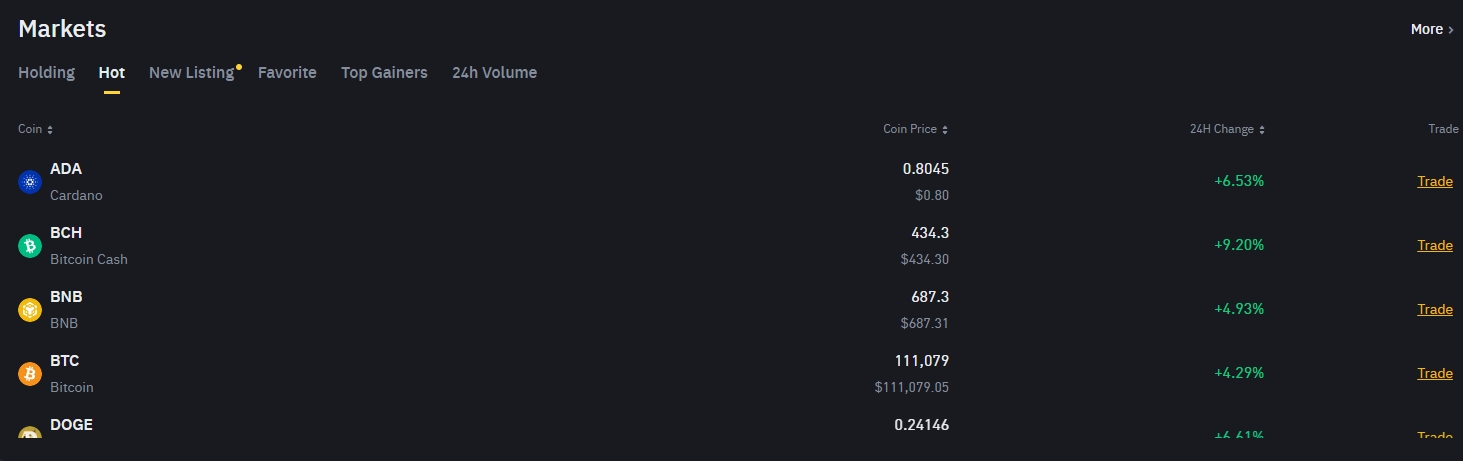Image resolution: width=1463 pixels, height=461 pixels.
Task: Select the Hot tab
Action: click(x=112, y=72)
